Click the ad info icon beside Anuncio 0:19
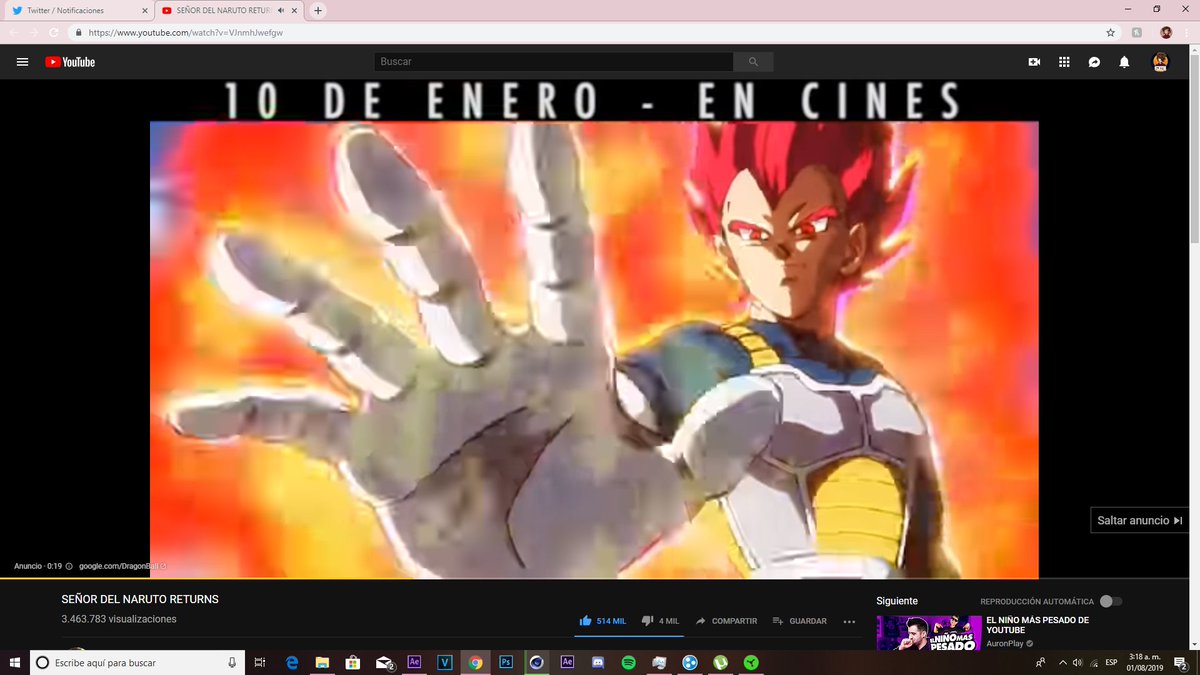The width and height of the screenshot is (1200, 675). coord(69,566)
